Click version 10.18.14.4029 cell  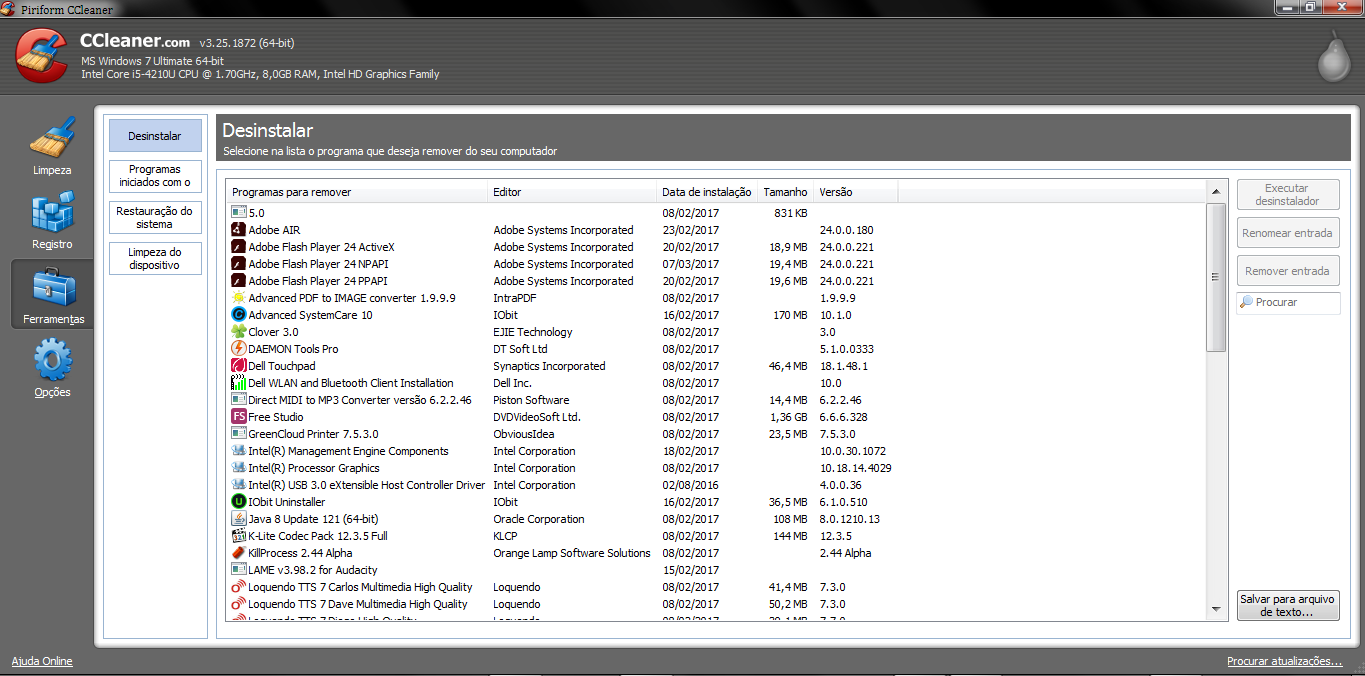pos(856,468)
